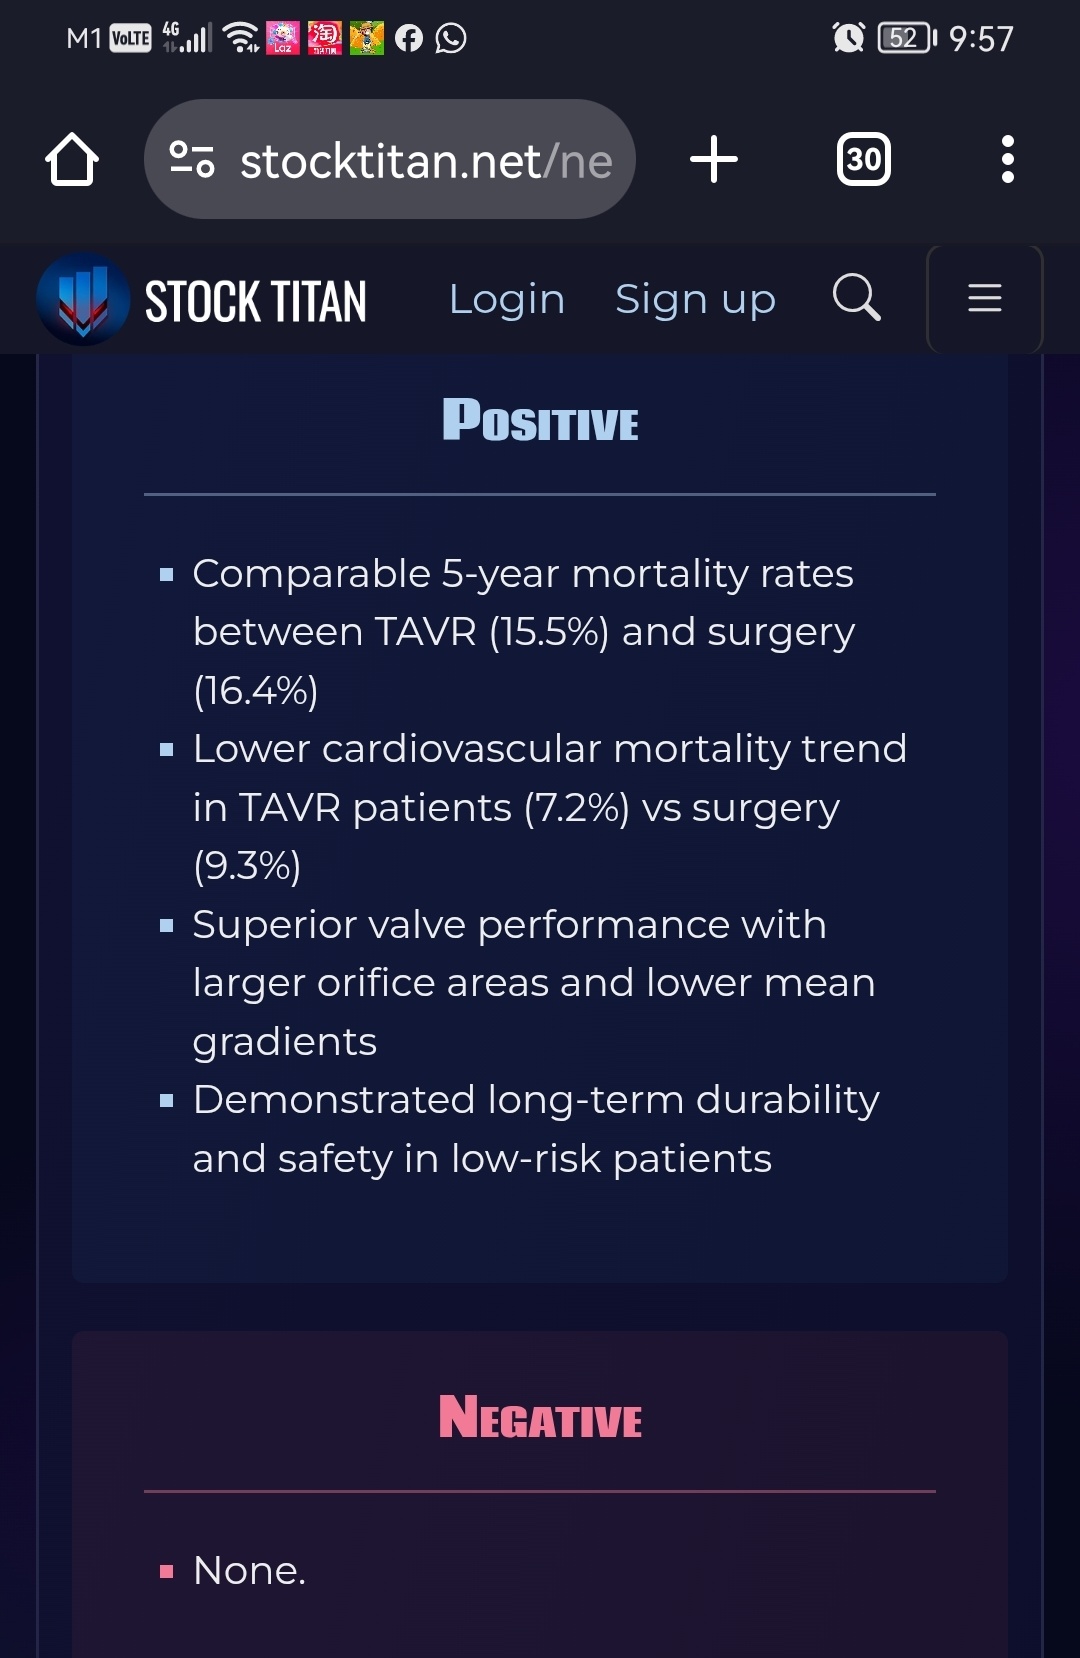Tap the stocktitan.net address bar
This screenshot has height=1658, width=1080.
390,159
